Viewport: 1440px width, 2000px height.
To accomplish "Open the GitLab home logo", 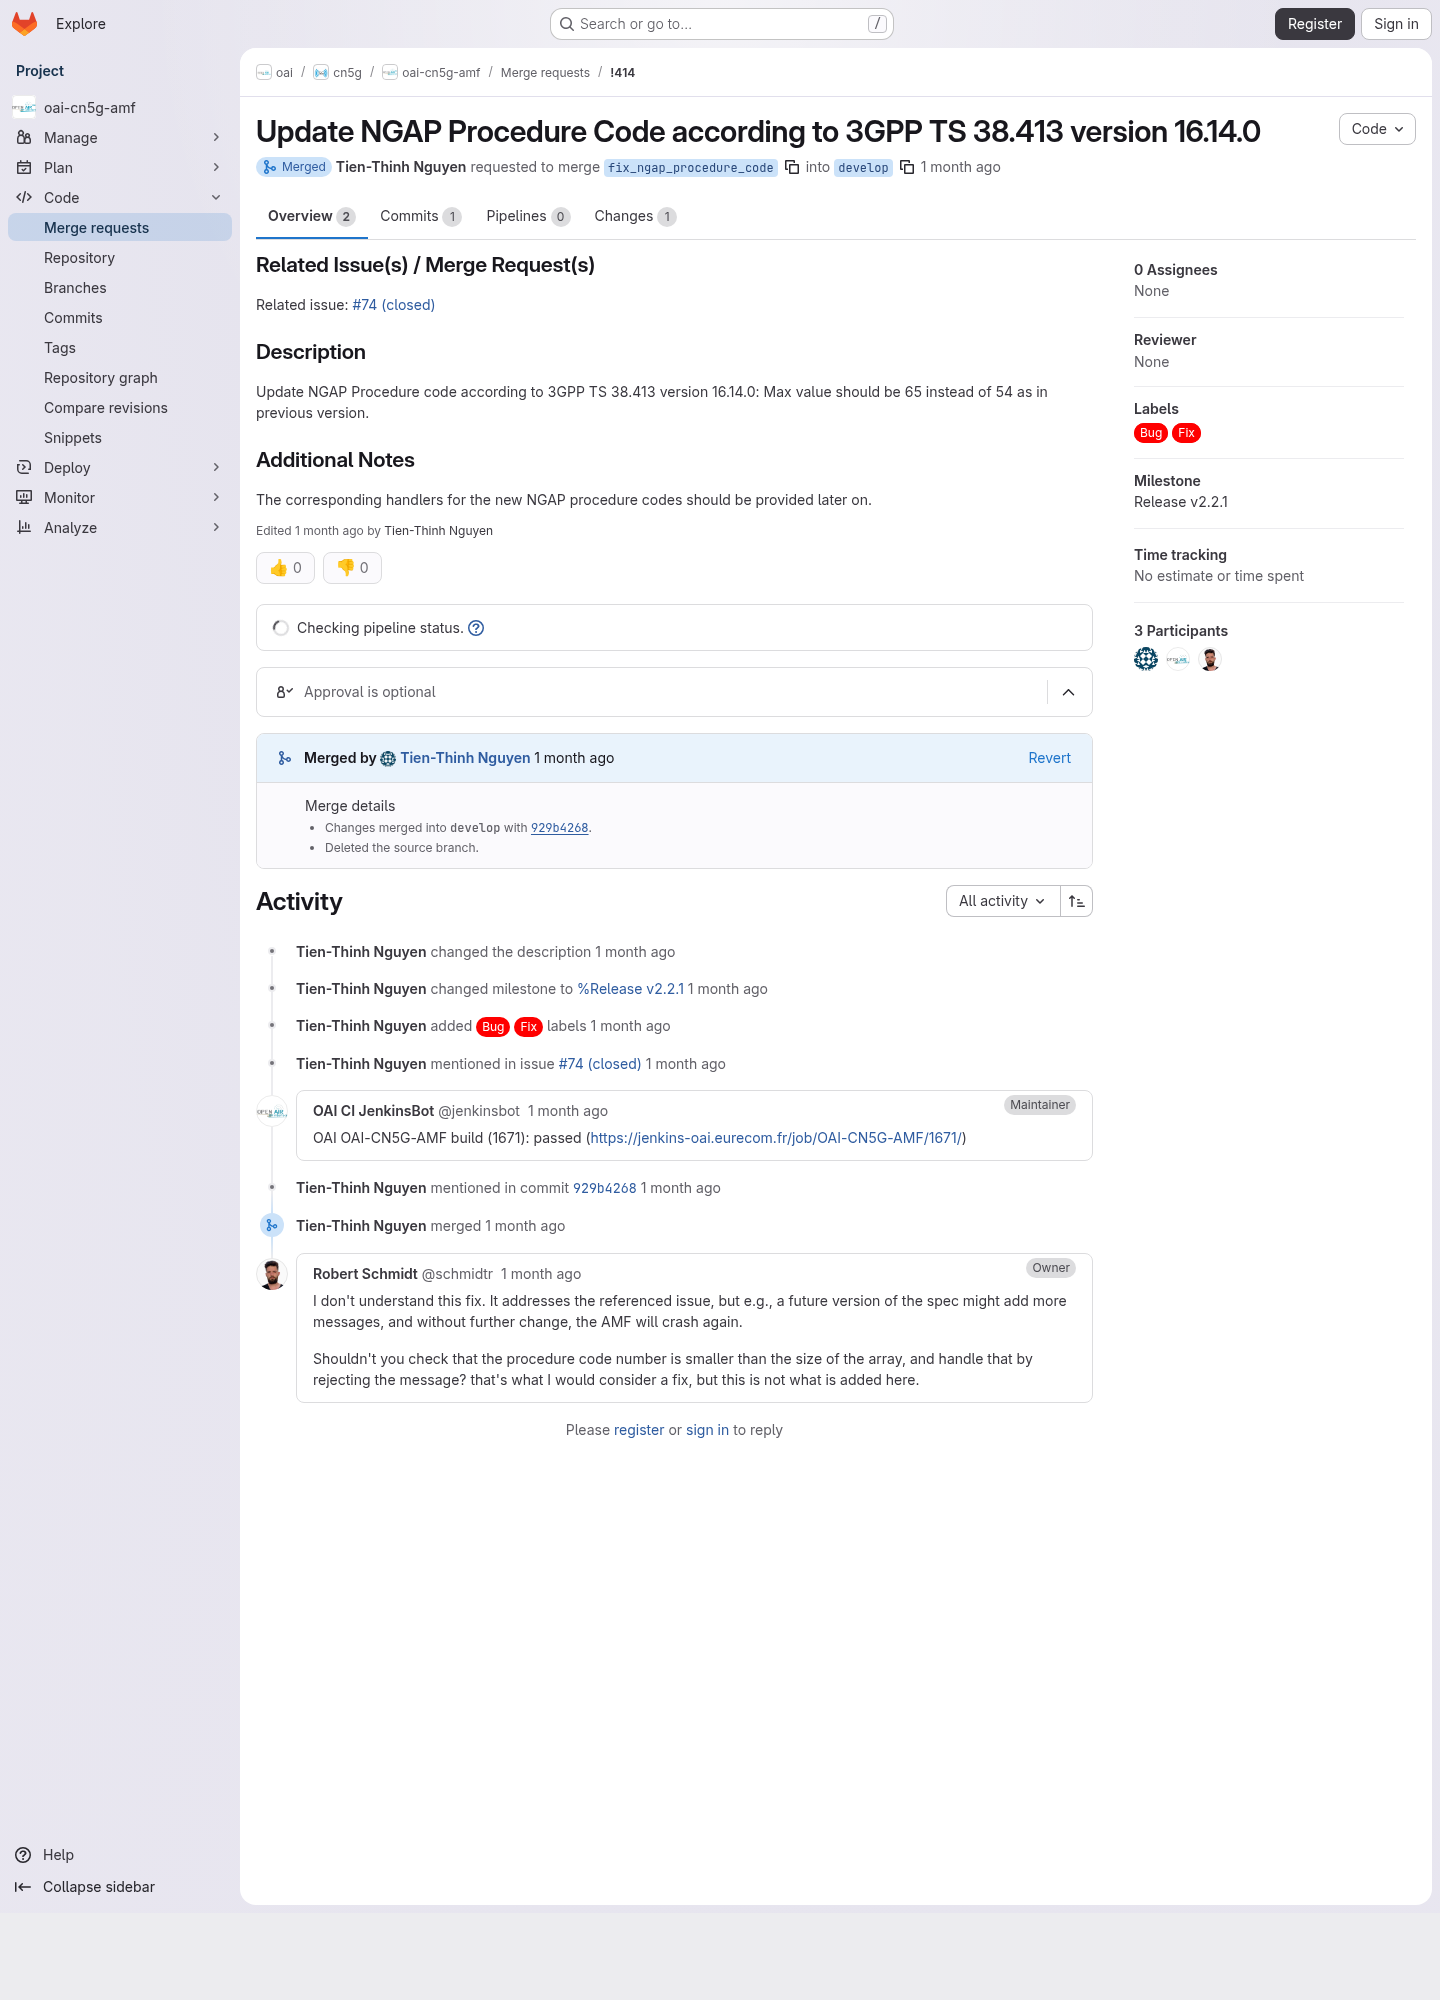I will pyautogui.click(x=24, y=24).
